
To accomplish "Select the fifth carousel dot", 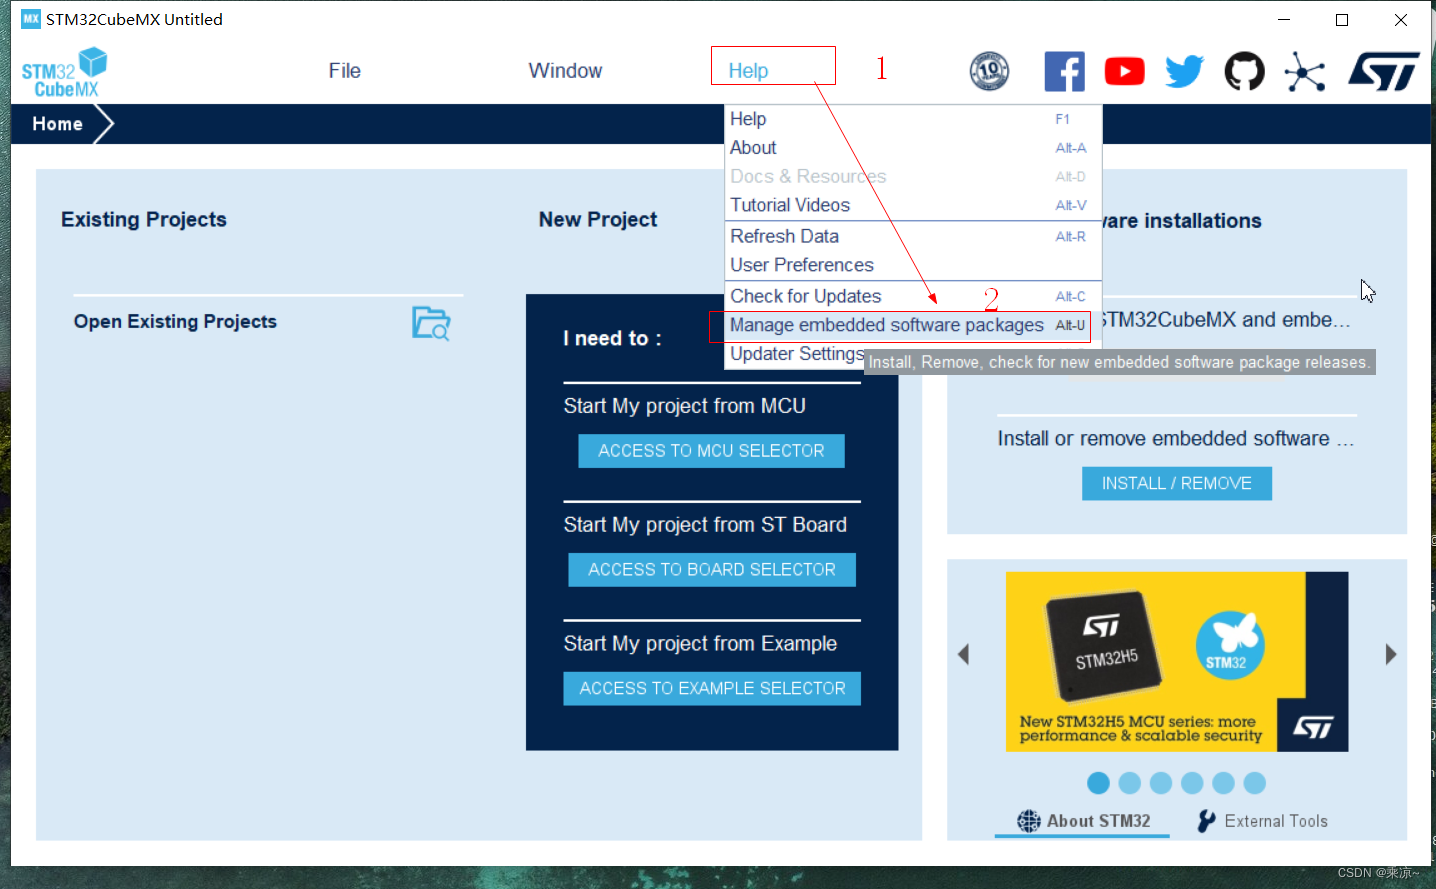I will 1223,783.
